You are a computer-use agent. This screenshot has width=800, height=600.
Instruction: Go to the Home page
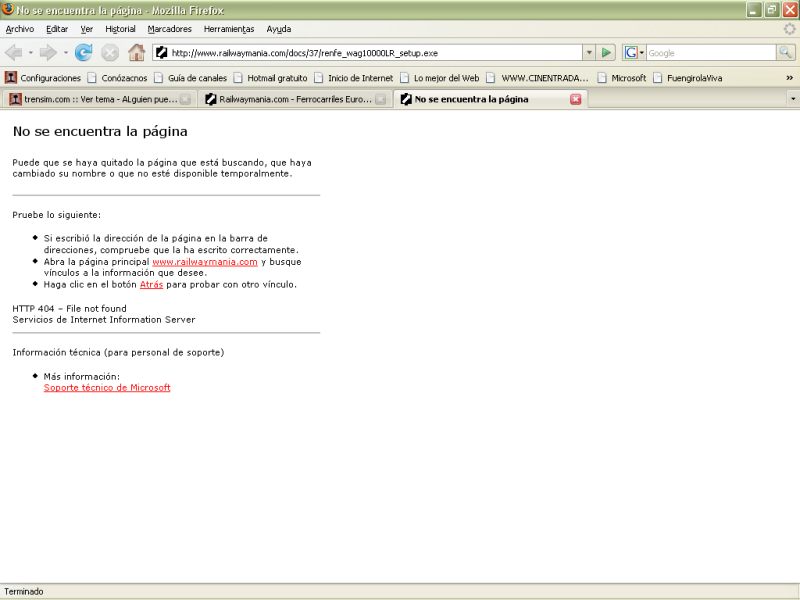136,52
